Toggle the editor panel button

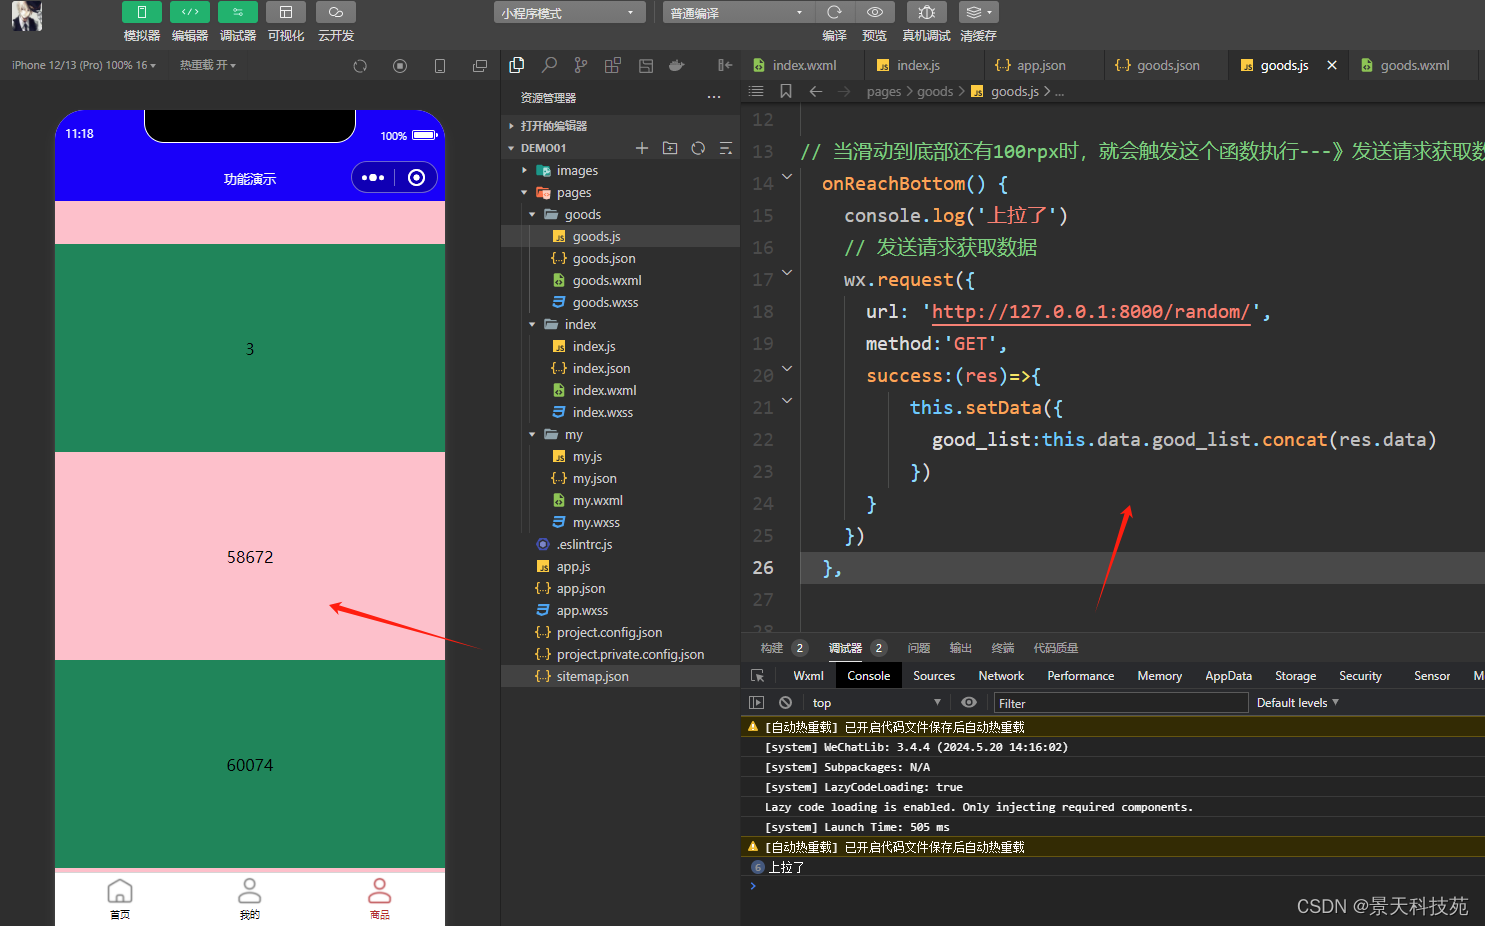point(189,12)
